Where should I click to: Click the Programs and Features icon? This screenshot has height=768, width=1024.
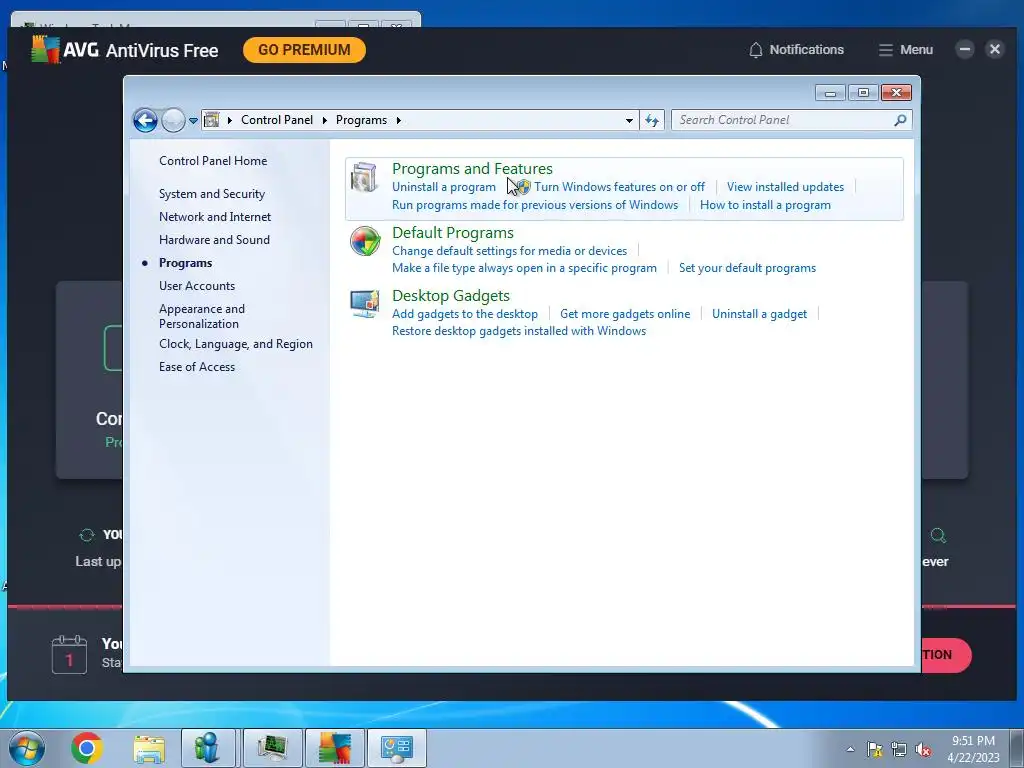tap(364, 178)
